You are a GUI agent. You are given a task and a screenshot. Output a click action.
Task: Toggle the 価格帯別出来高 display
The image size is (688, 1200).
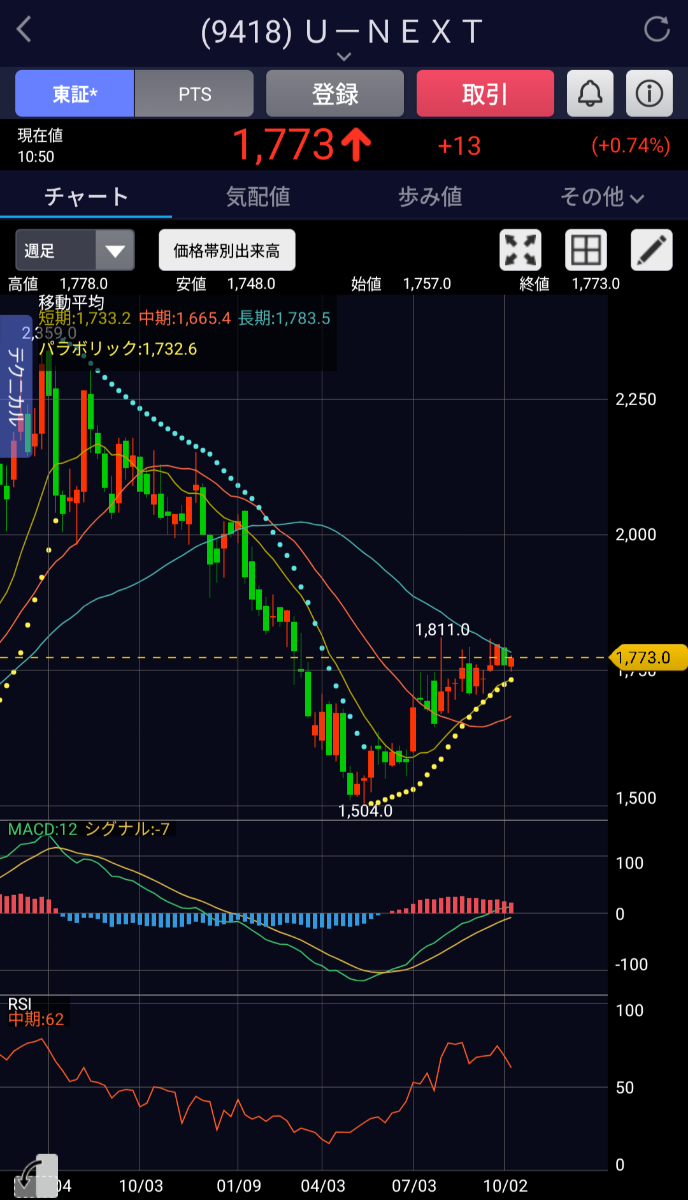pyautogui.click(x=227, y=250)
